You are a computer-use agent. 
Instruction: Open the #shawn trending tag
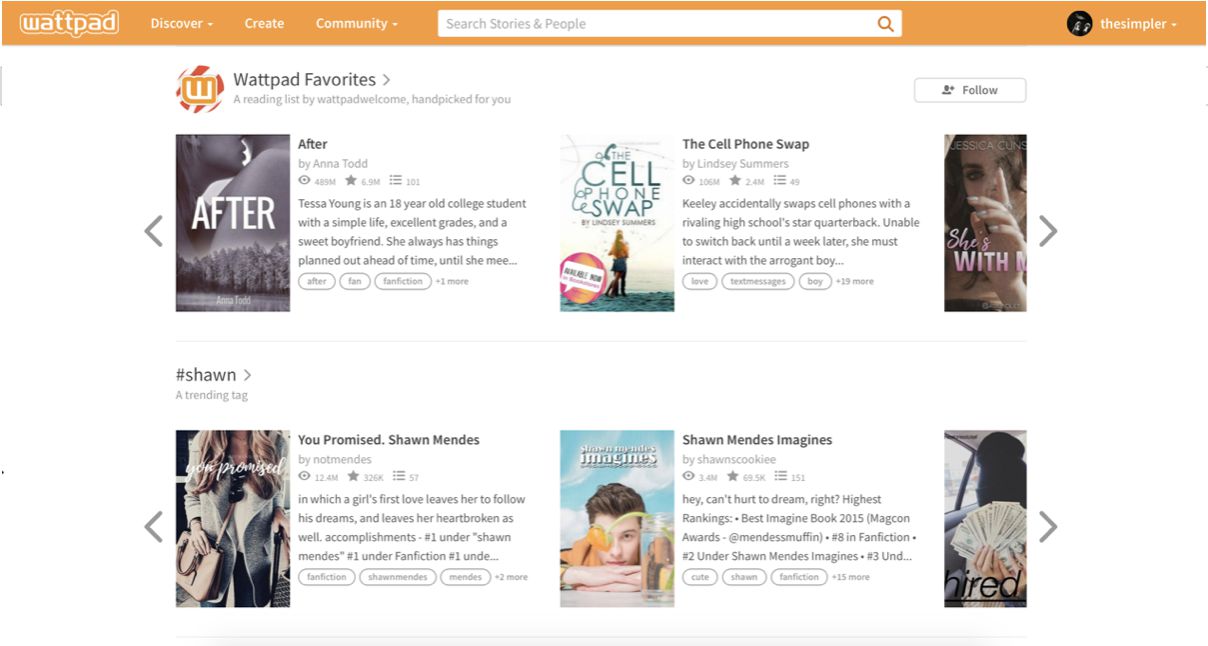[214, 375]
